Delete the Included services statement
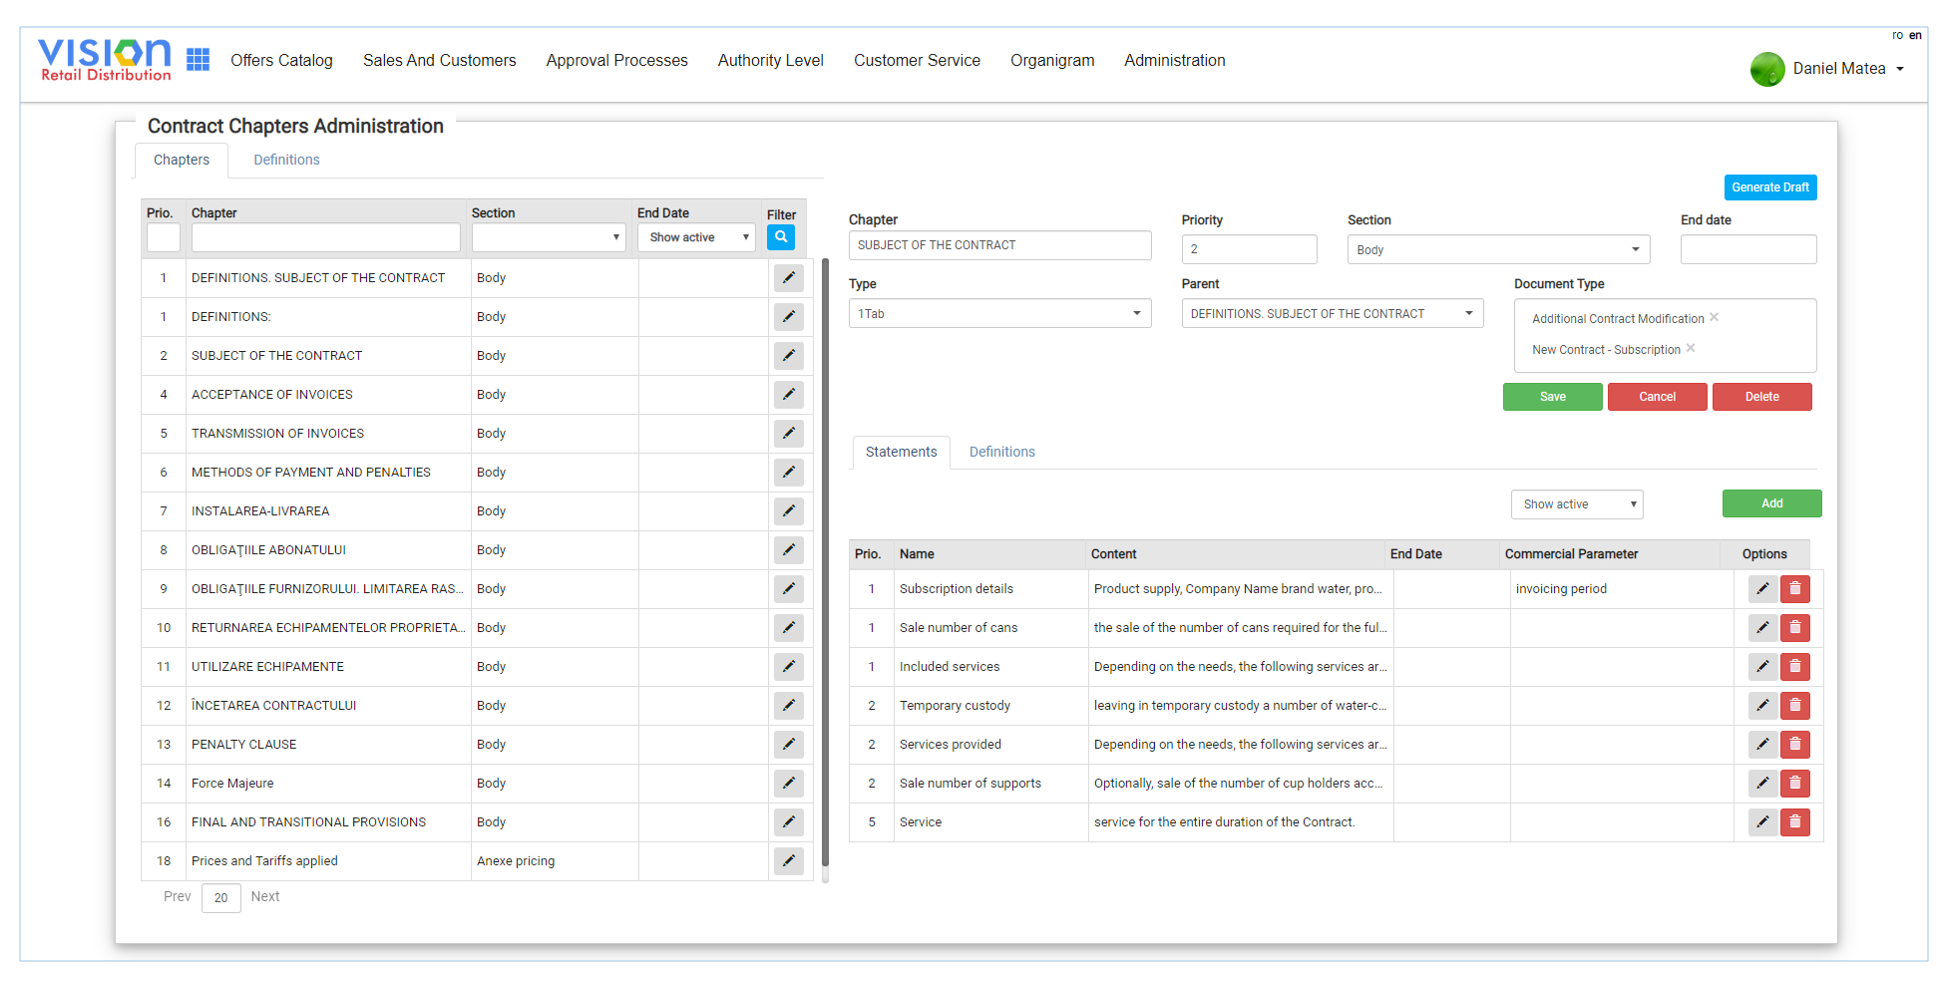 (x=1795, y=667)
